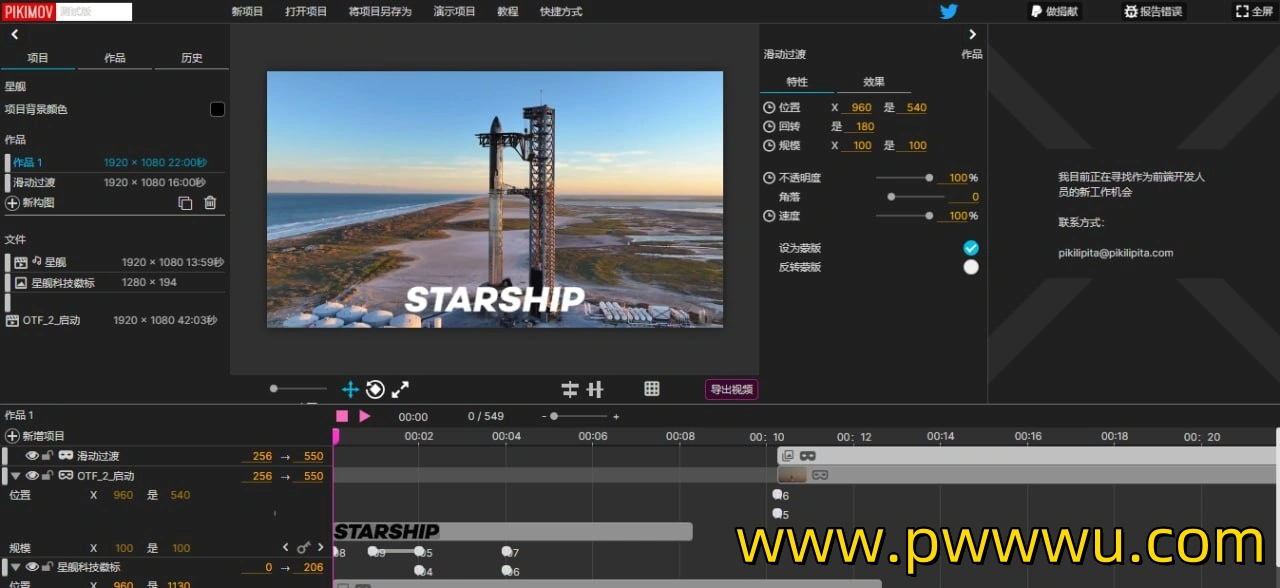Click the position X value 960 in properties
Viewport: 1280px width, 588px height.
tap(861, 107)
